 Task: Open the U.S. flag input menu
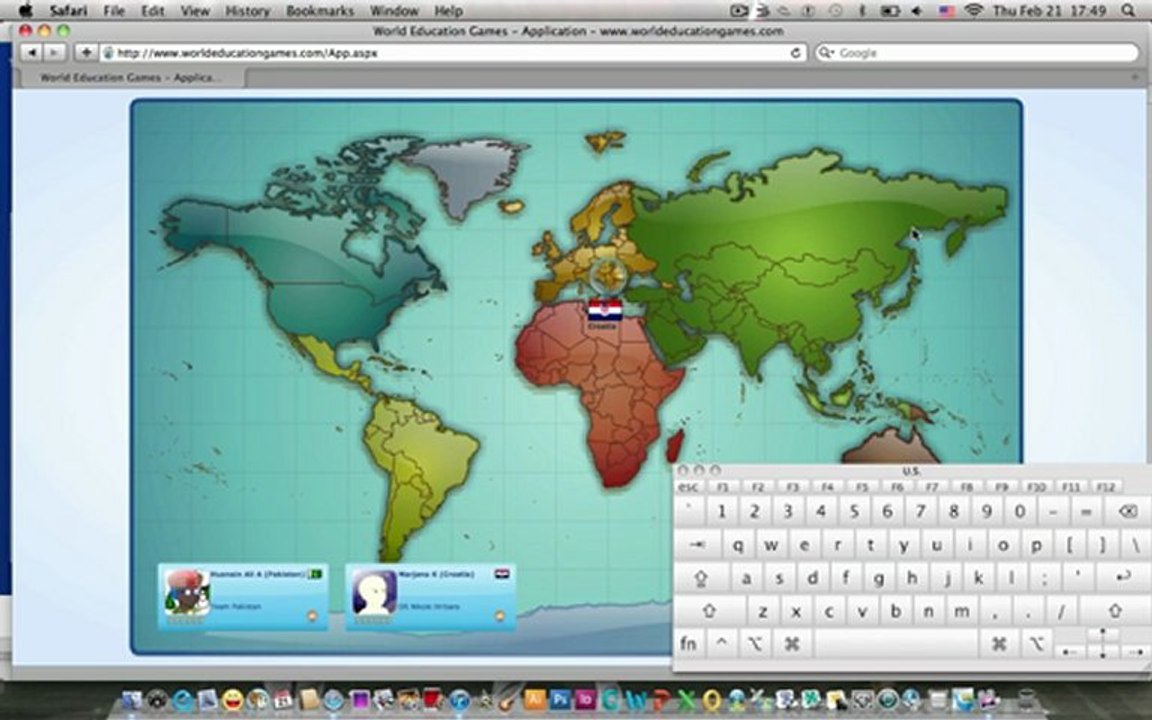[947, 11]
